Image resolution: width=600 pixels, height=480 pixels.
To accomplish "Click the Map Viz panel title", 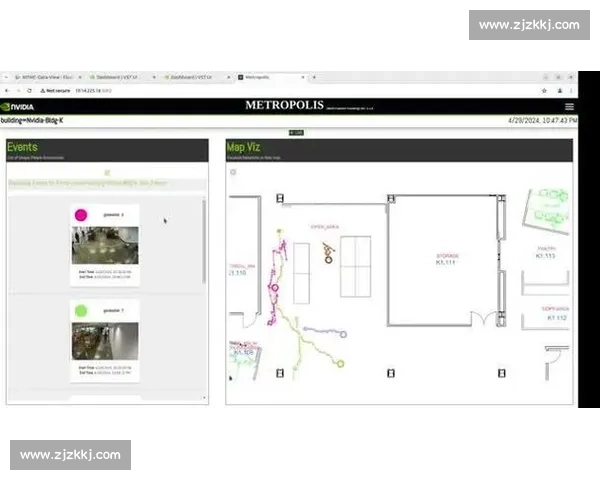I will (x=243, y=147).
